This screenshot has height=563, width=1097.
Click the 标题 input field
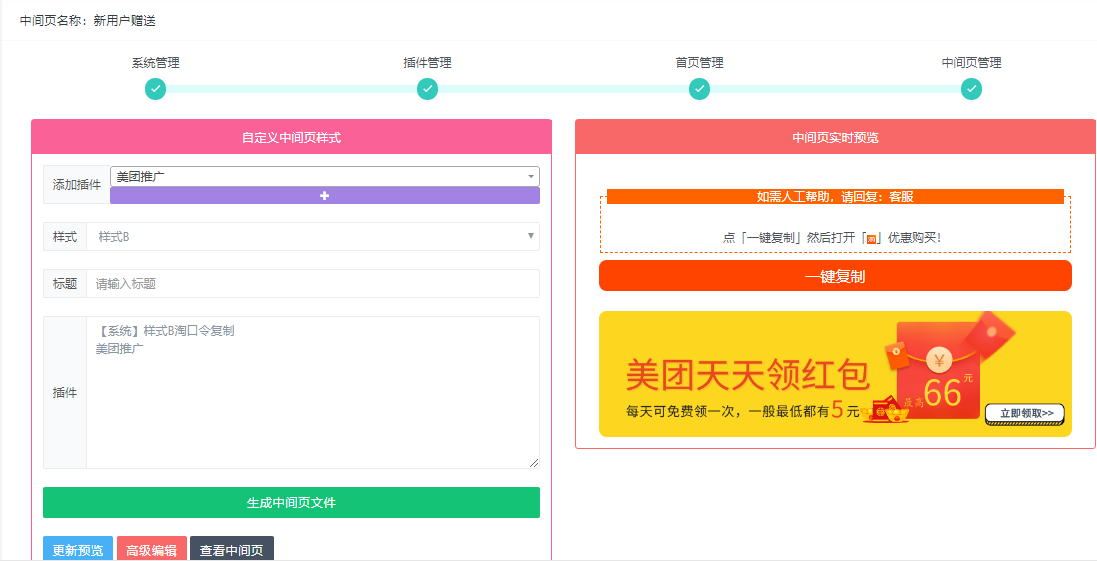313,283
